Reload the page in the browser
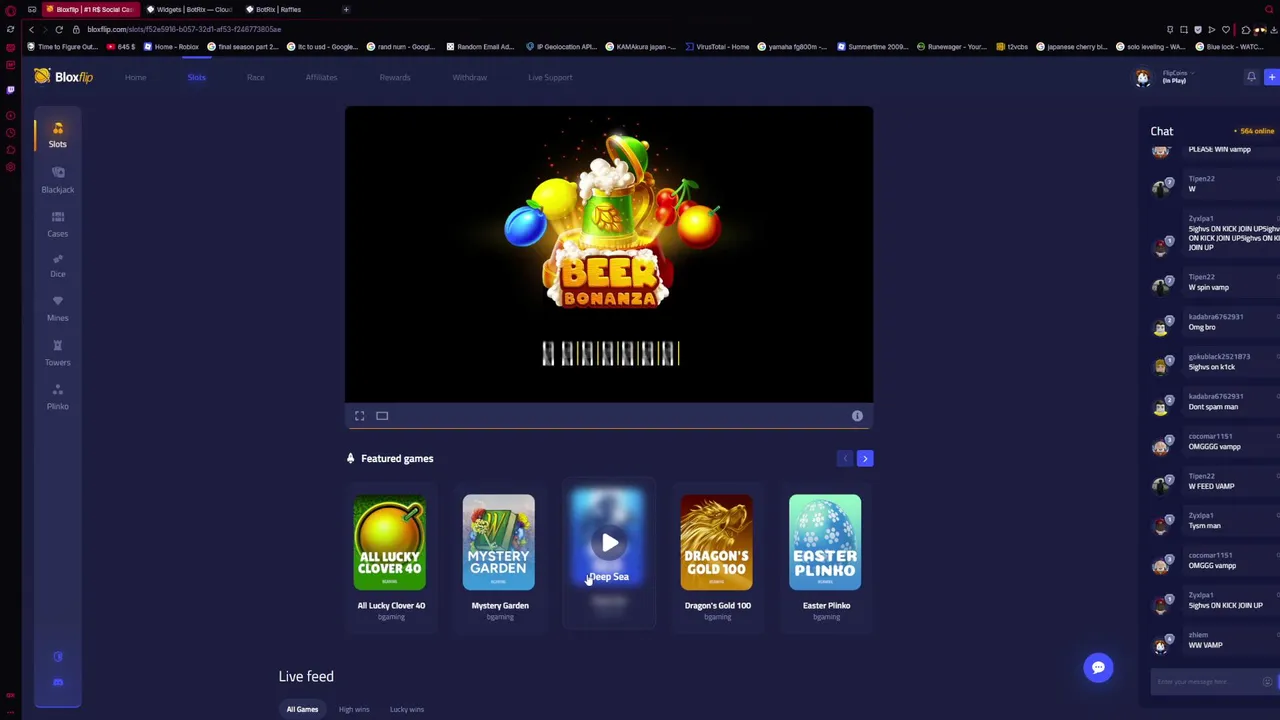Screen dimensions: 1280x720 (x=59, y=29)
